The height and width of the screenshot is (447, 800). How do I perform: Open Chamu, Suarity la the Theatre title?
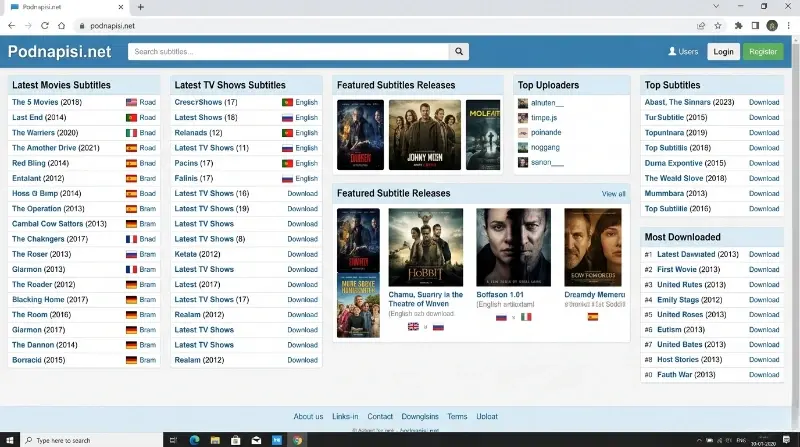click(x=426, y=299)
